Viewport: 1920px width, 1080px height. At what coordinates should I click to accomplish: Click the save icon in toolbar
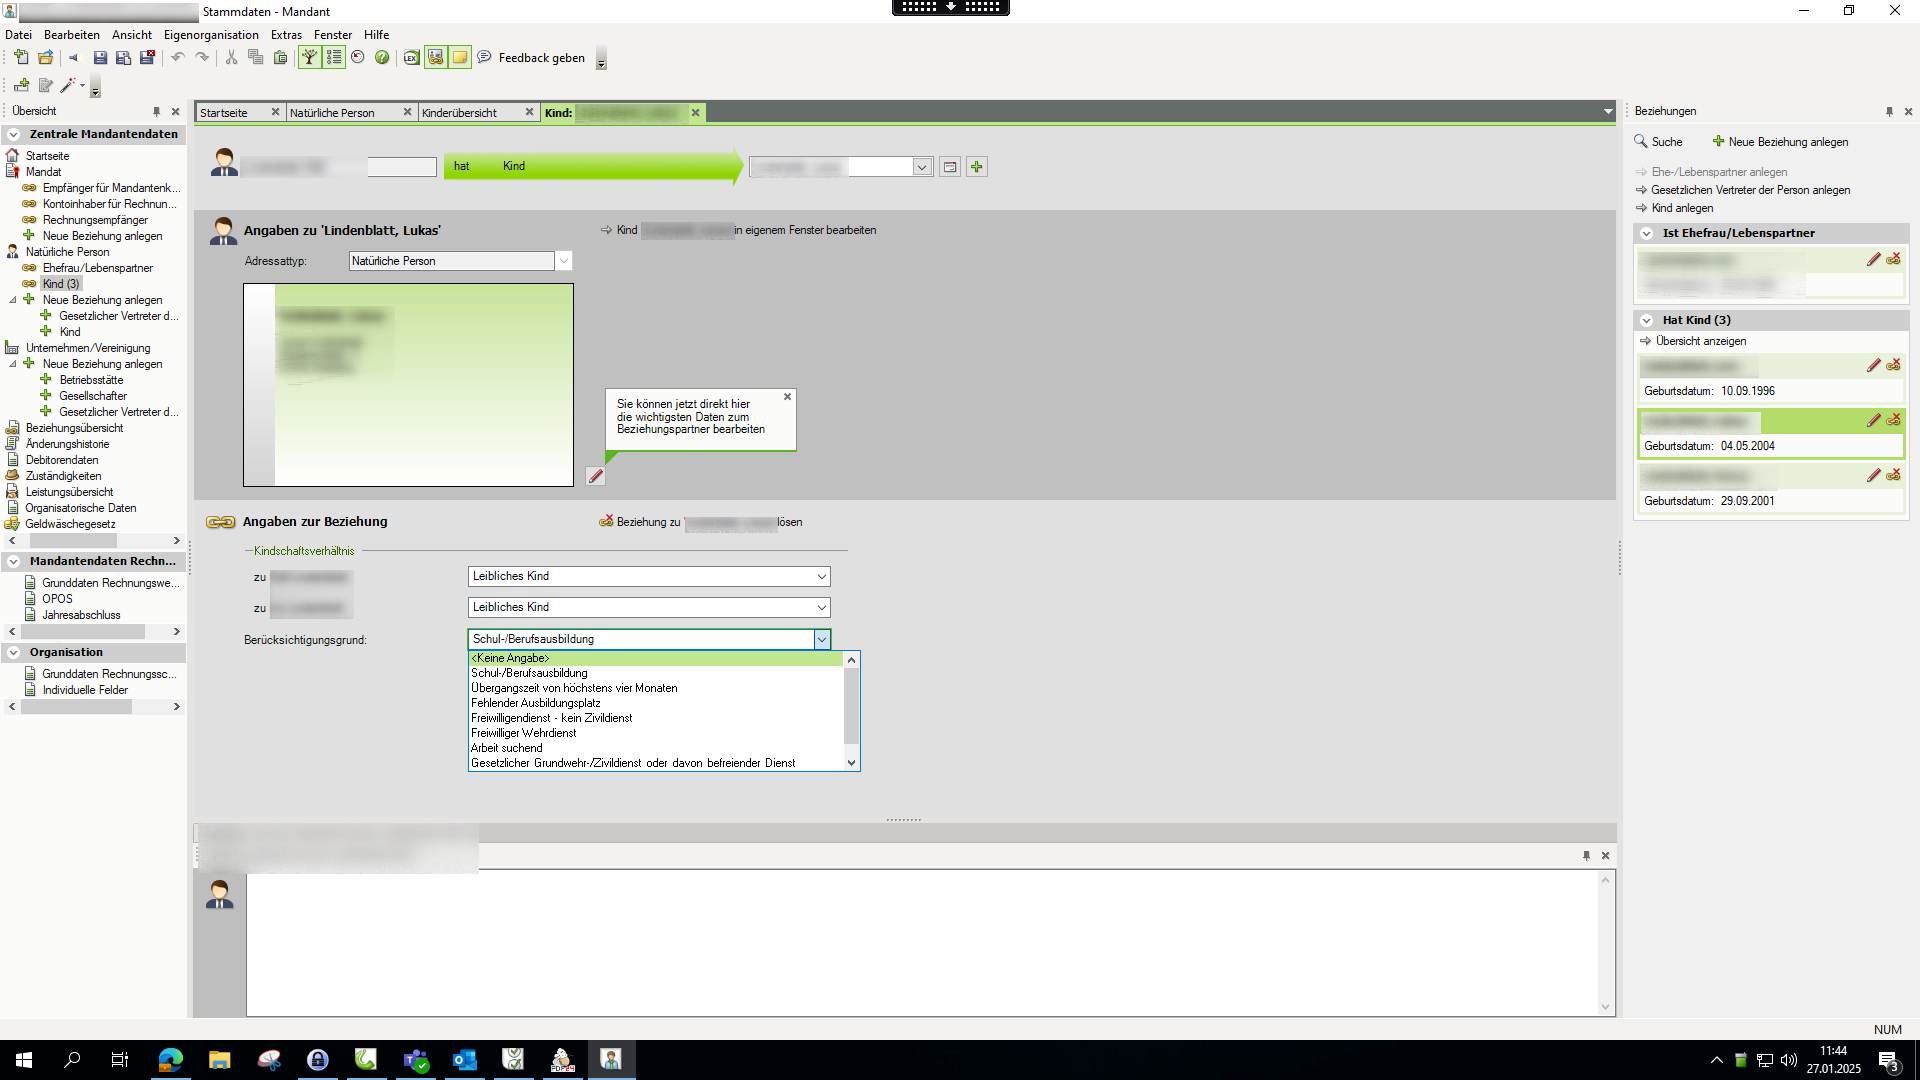pos(100,58)
